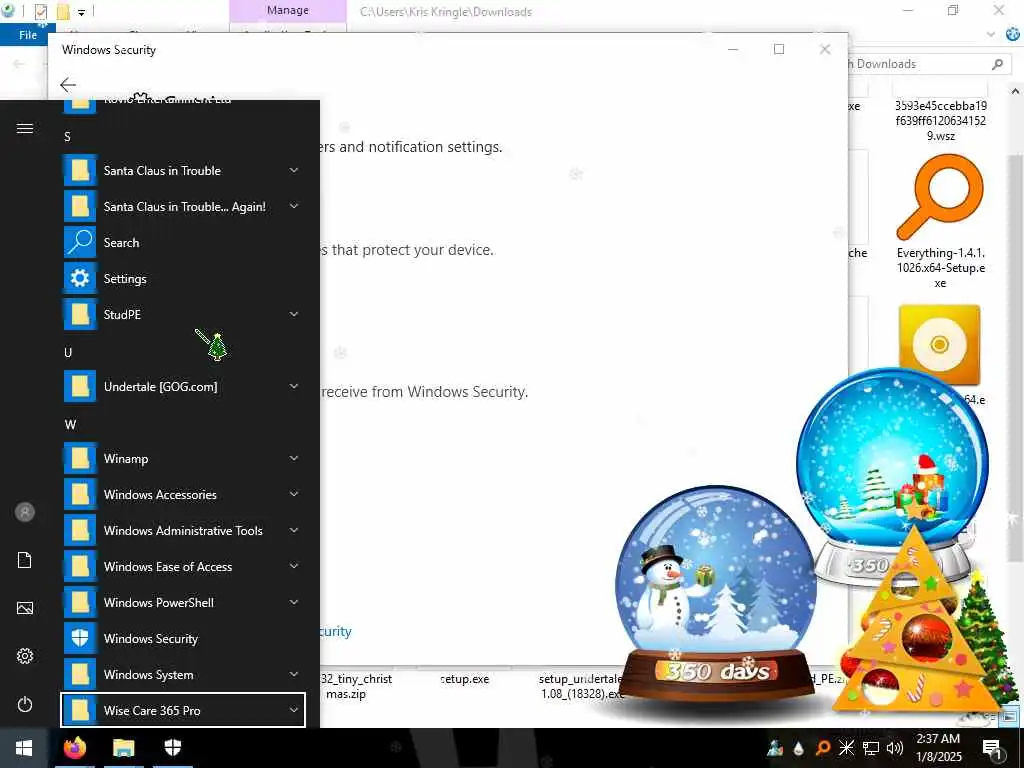1024x768 pixels.
Task: Select 3593e45ccebba19...wsz file
Action: (x=940, y=121)
